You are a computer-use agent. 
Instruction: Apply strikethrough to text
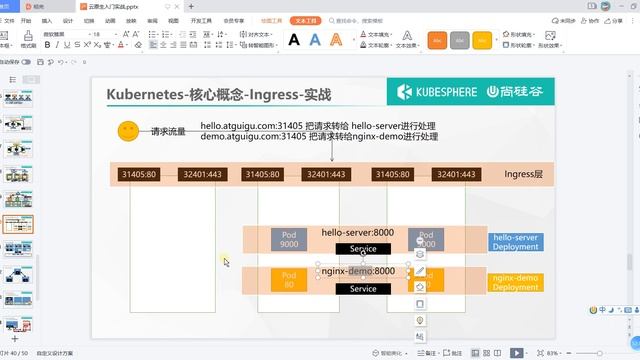click(x=77, y=44)
